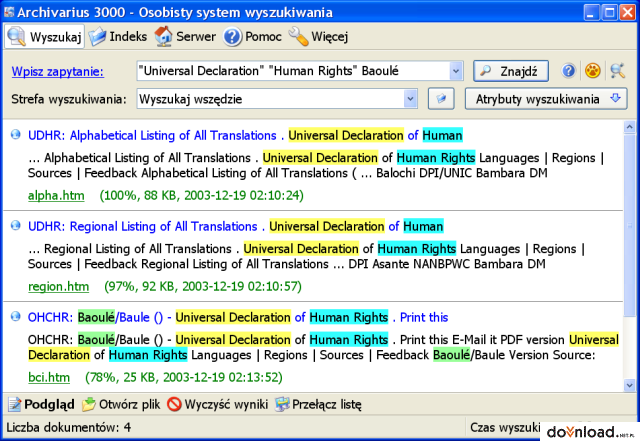Click the Wpisz zapytanie link
The image size is (640, 441).
pyautogui.click(x=58, y=71)
